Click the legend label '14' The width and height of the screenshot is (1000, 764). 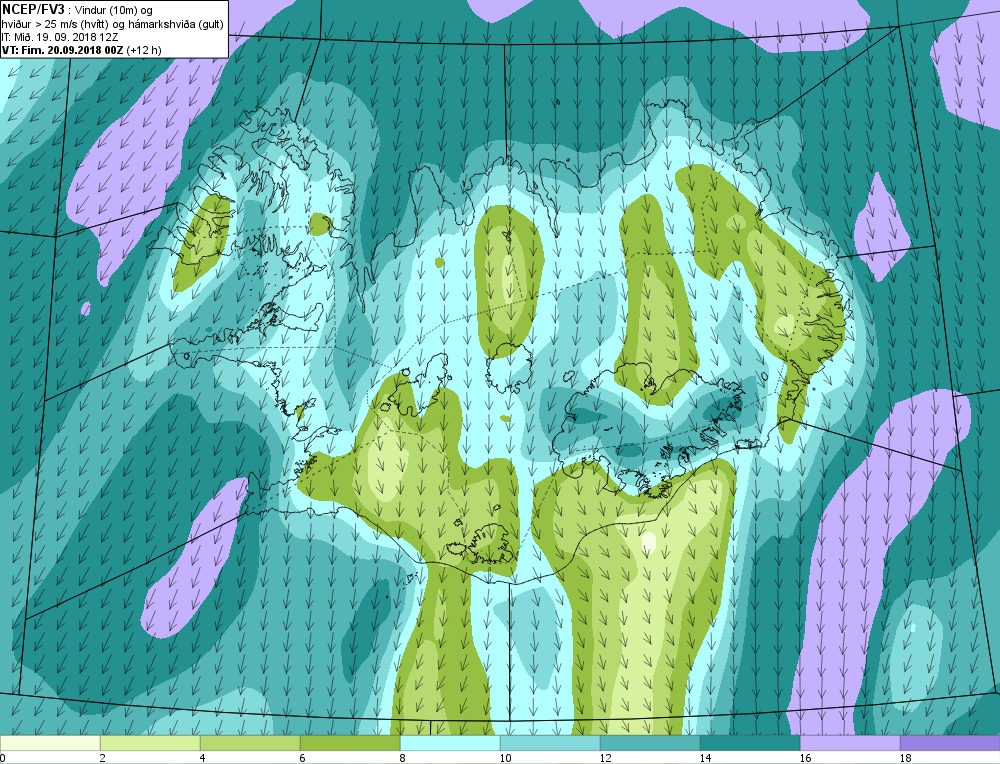point(705,758)
